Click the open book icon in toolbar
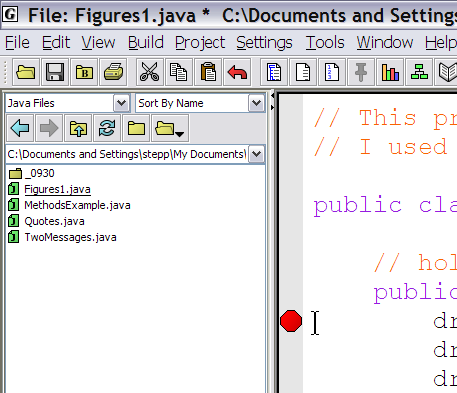 tap(447, 72)
